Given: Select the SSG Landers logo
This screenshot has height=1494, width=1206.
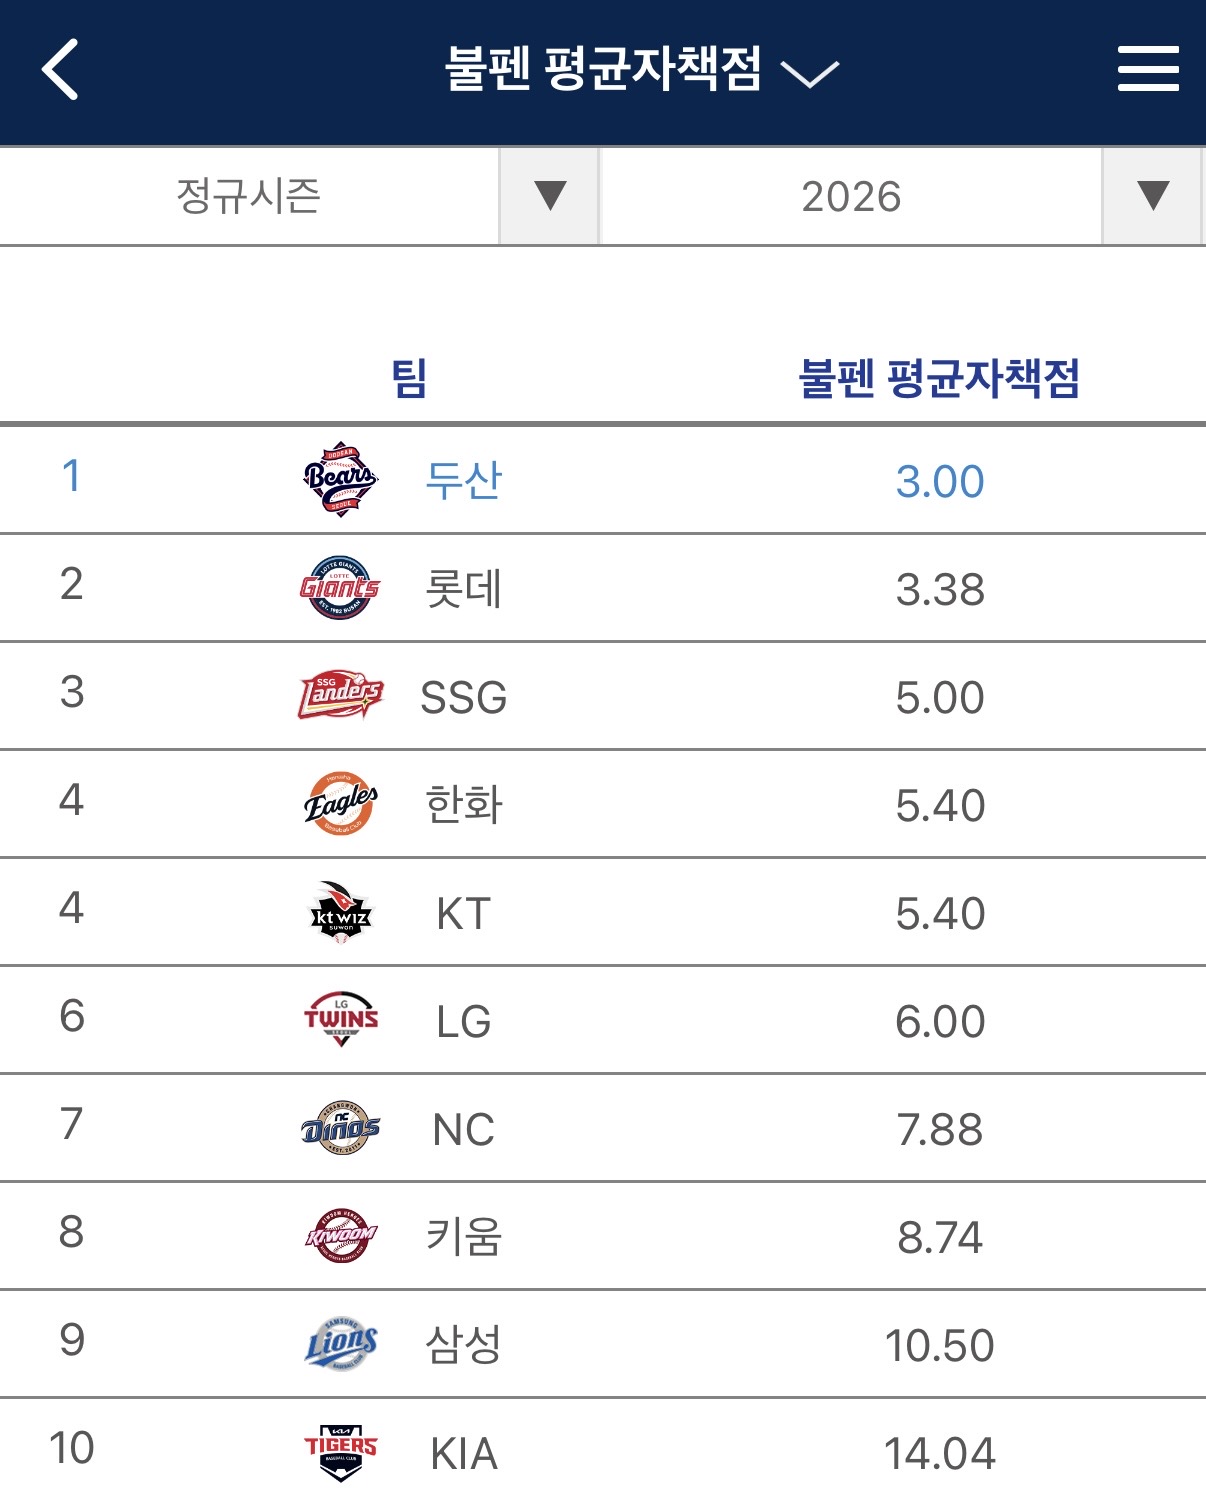Looking at the screenshot, I should click(x=340, y=696).
